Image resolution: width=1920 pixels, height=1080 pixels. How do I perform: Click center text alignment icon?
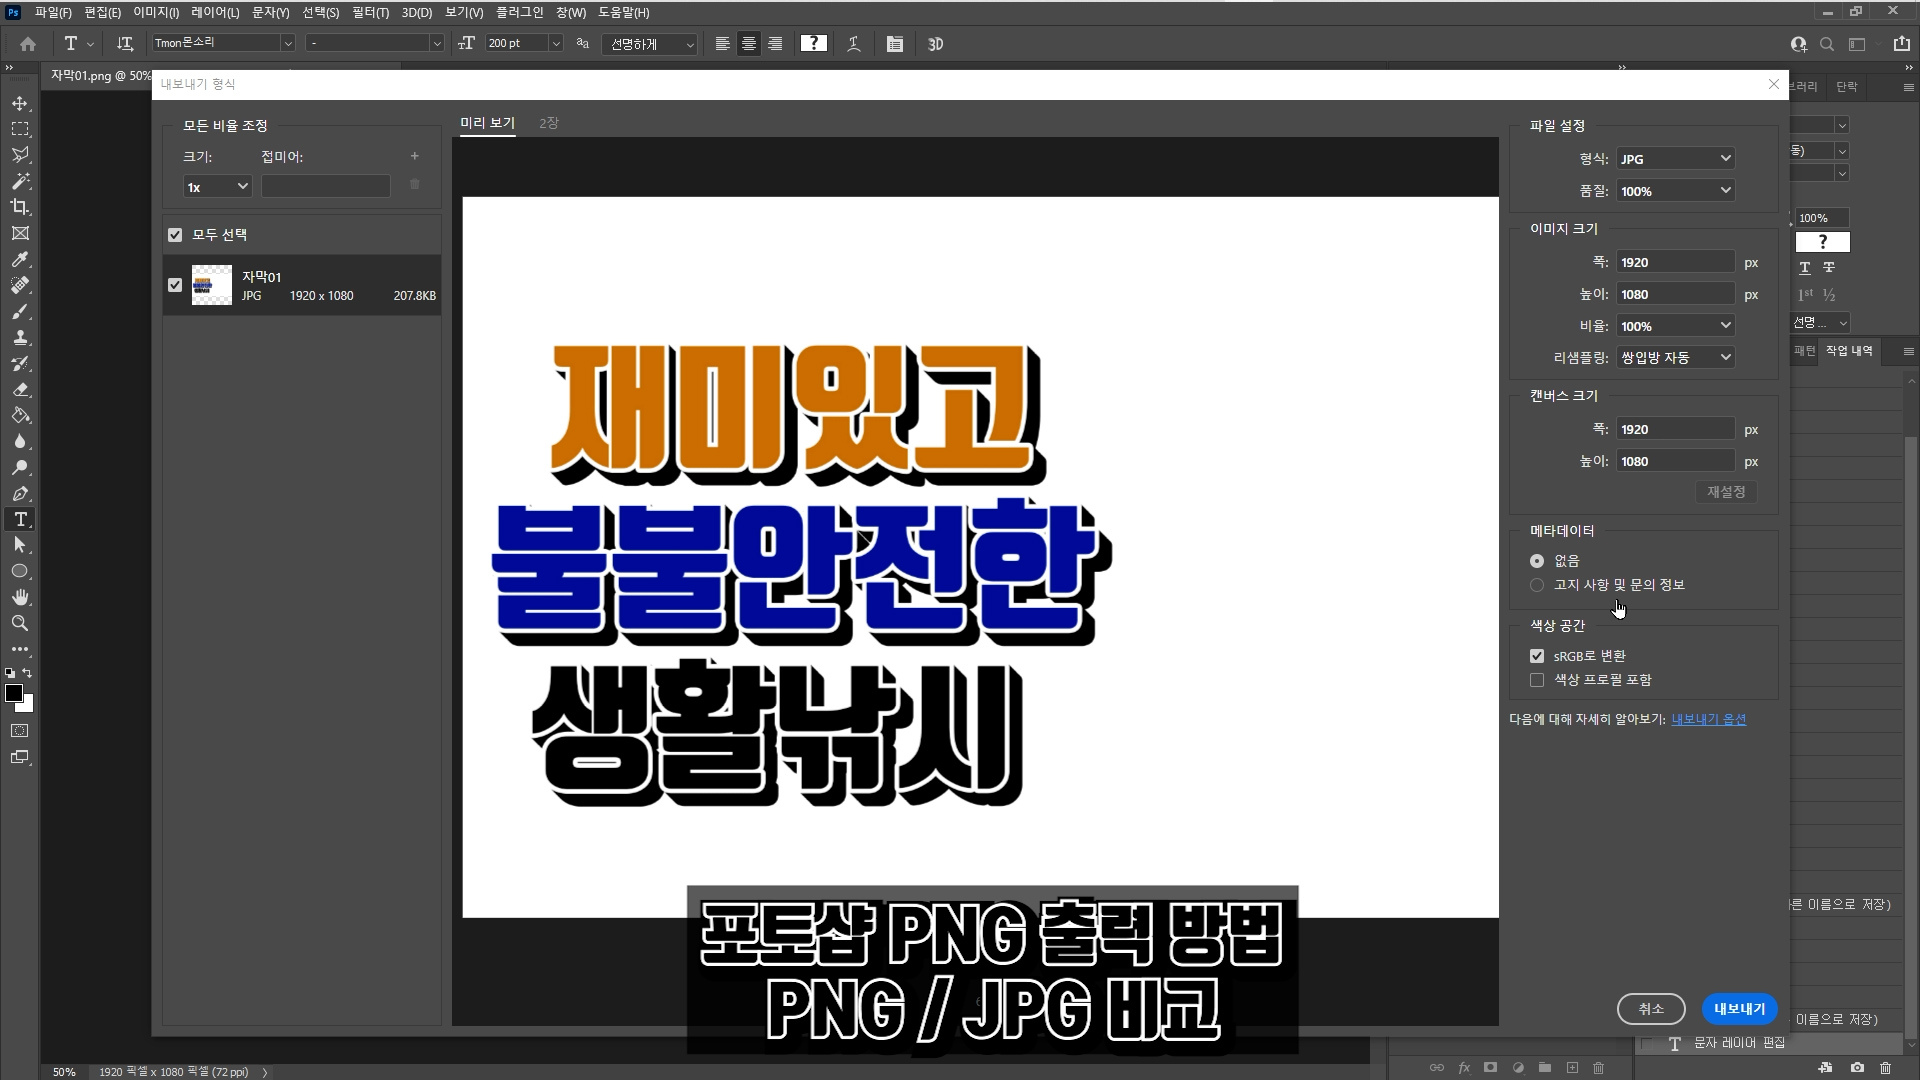click(748, 44)
